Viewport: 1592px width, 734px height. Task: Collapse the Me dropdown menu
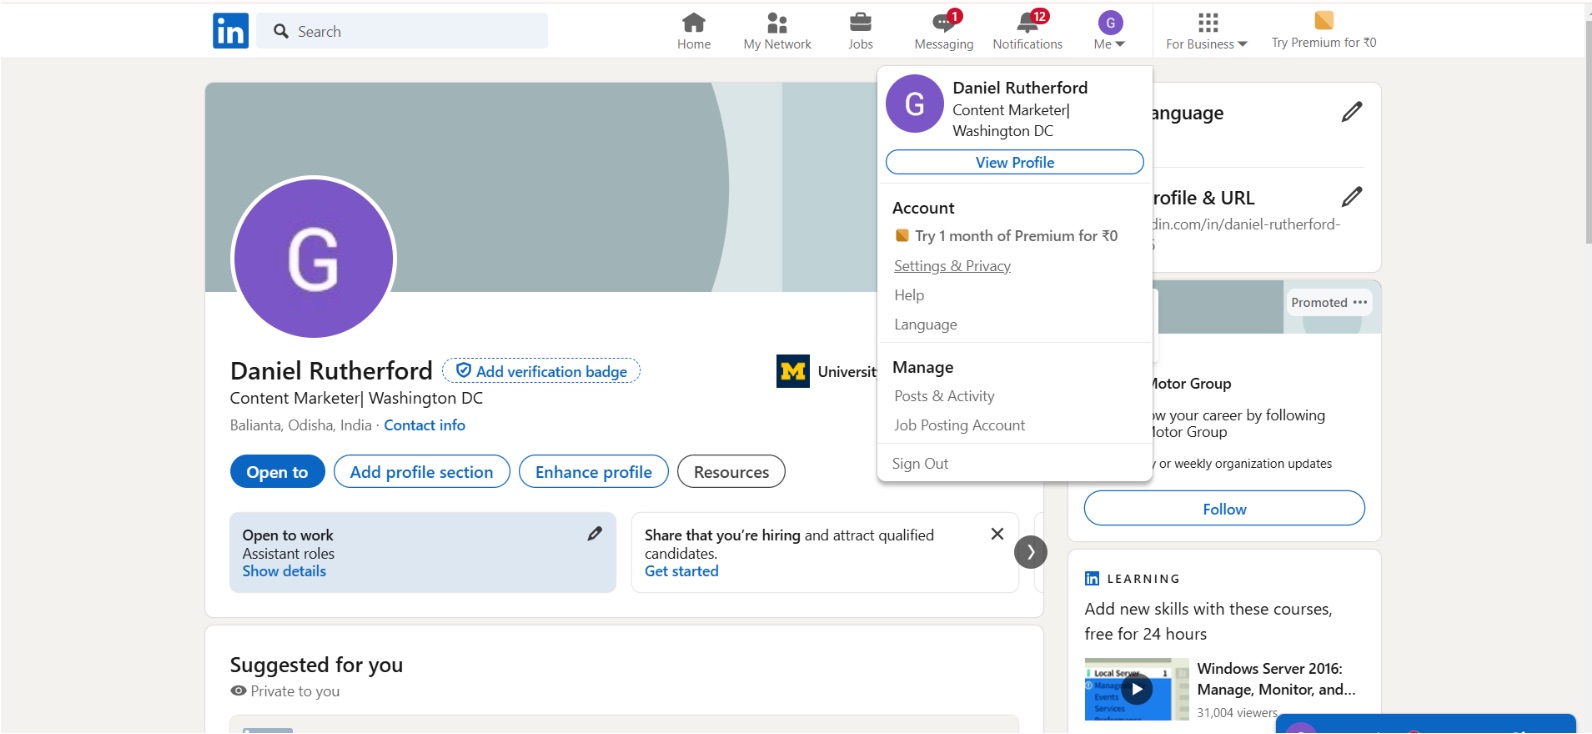point(1110,30)
